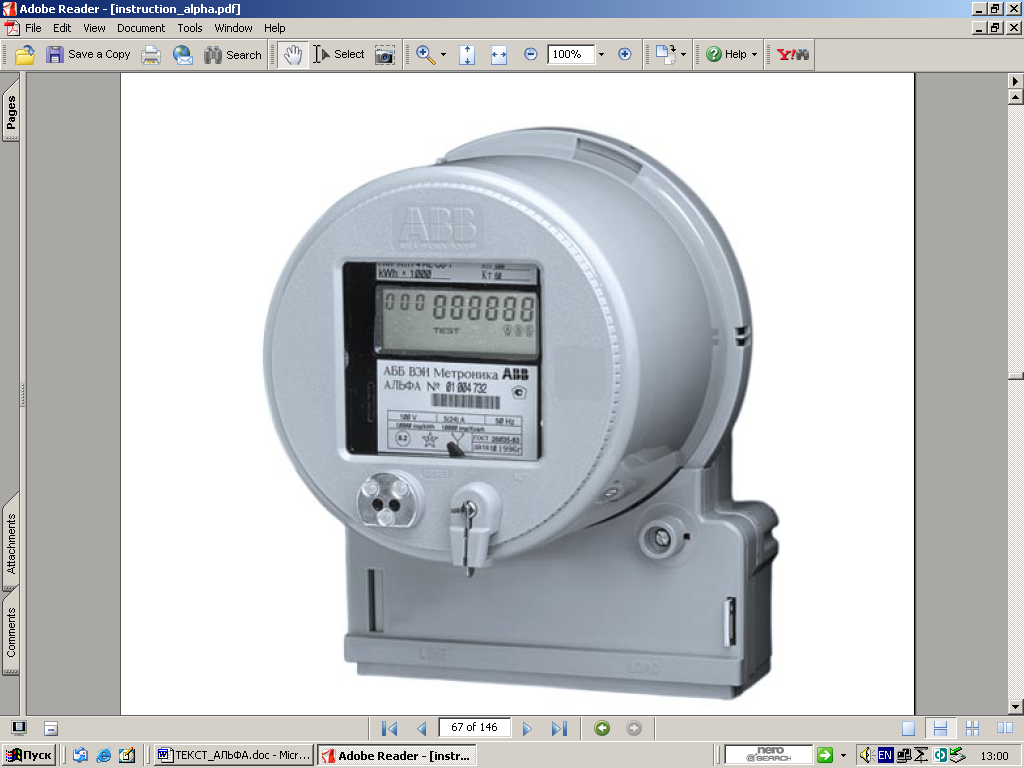1024x768 pixels.
Task: Expand the rotate view dropdown arrow
Action: coord(683,55)
